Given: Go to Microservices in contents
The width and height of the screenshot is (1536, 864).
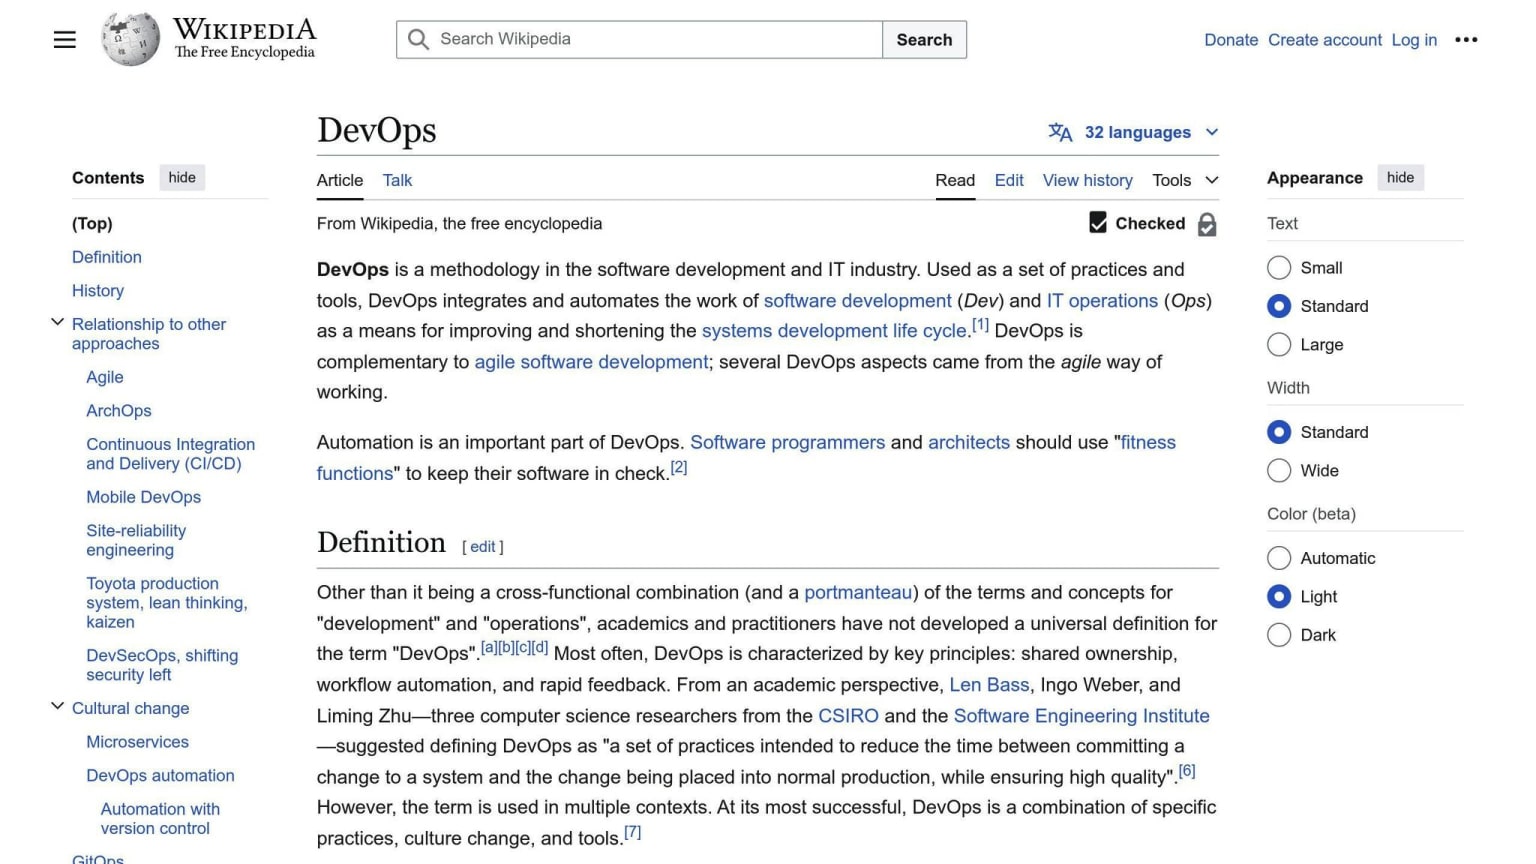Looking at the screenshot, I should (137, 742).
